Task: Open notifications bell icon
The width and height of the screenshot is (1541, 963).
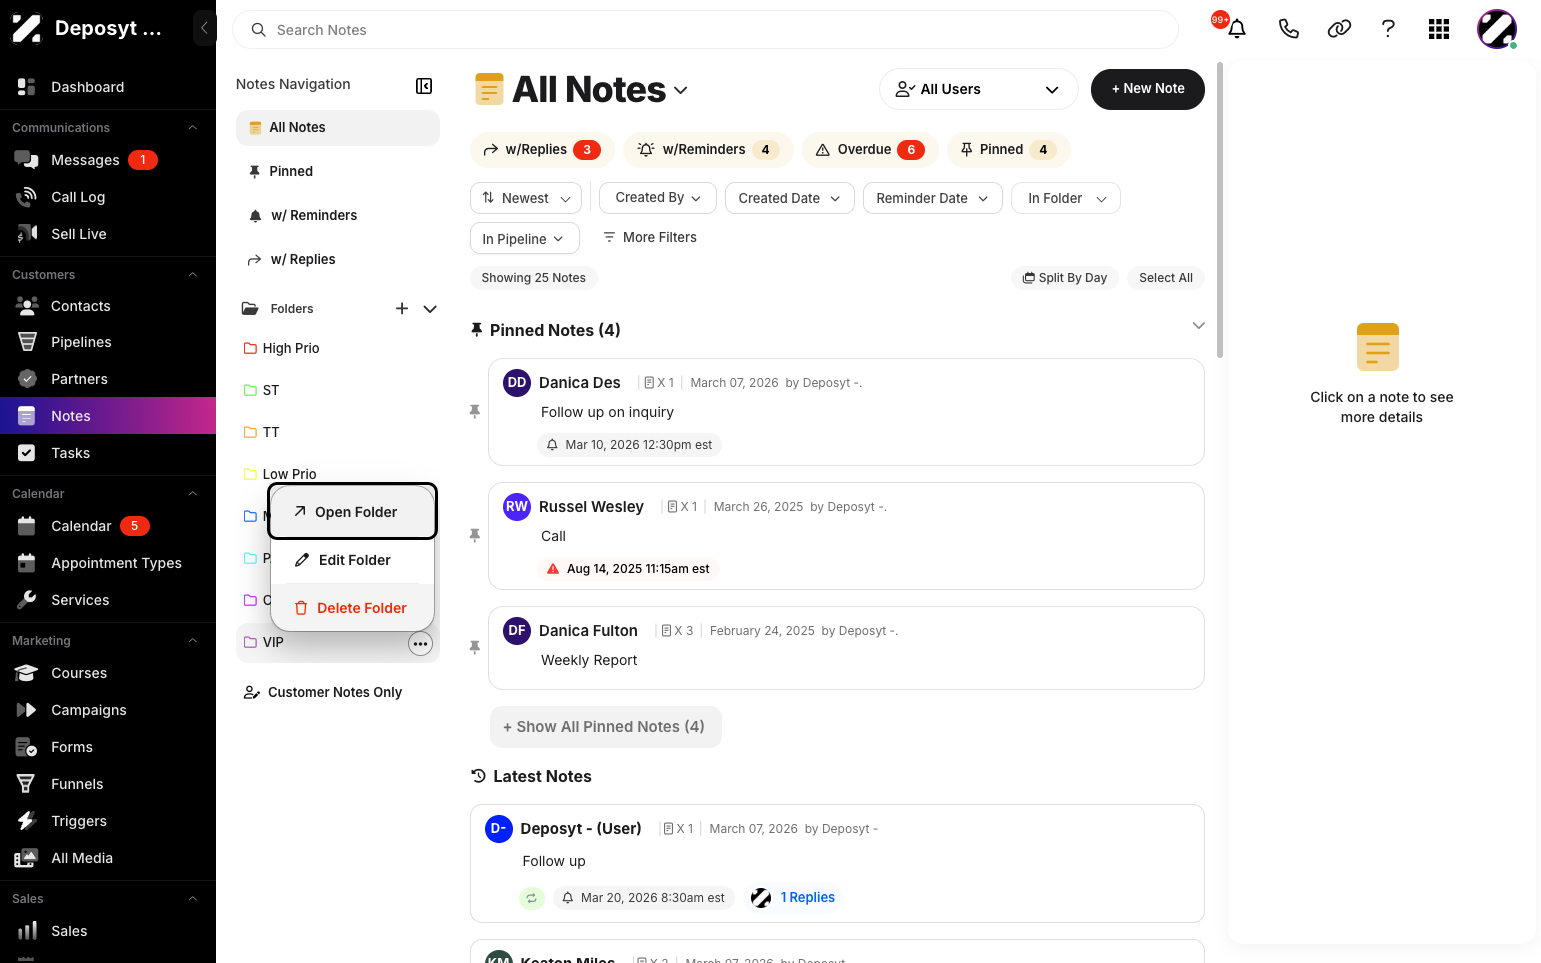Action: pyautogui.click(x=1237, y=29)
